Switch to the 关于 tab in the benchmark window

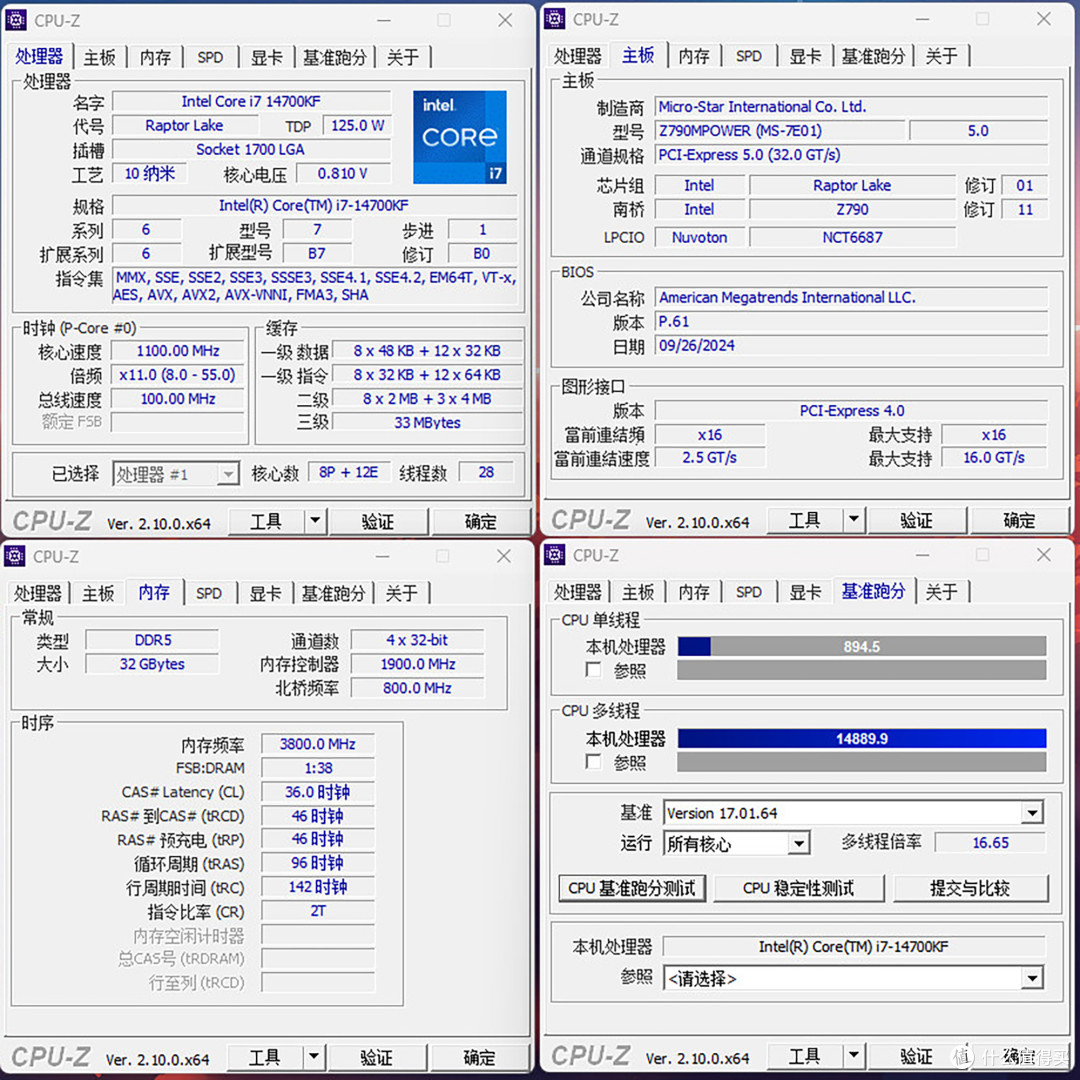point(941,591)
